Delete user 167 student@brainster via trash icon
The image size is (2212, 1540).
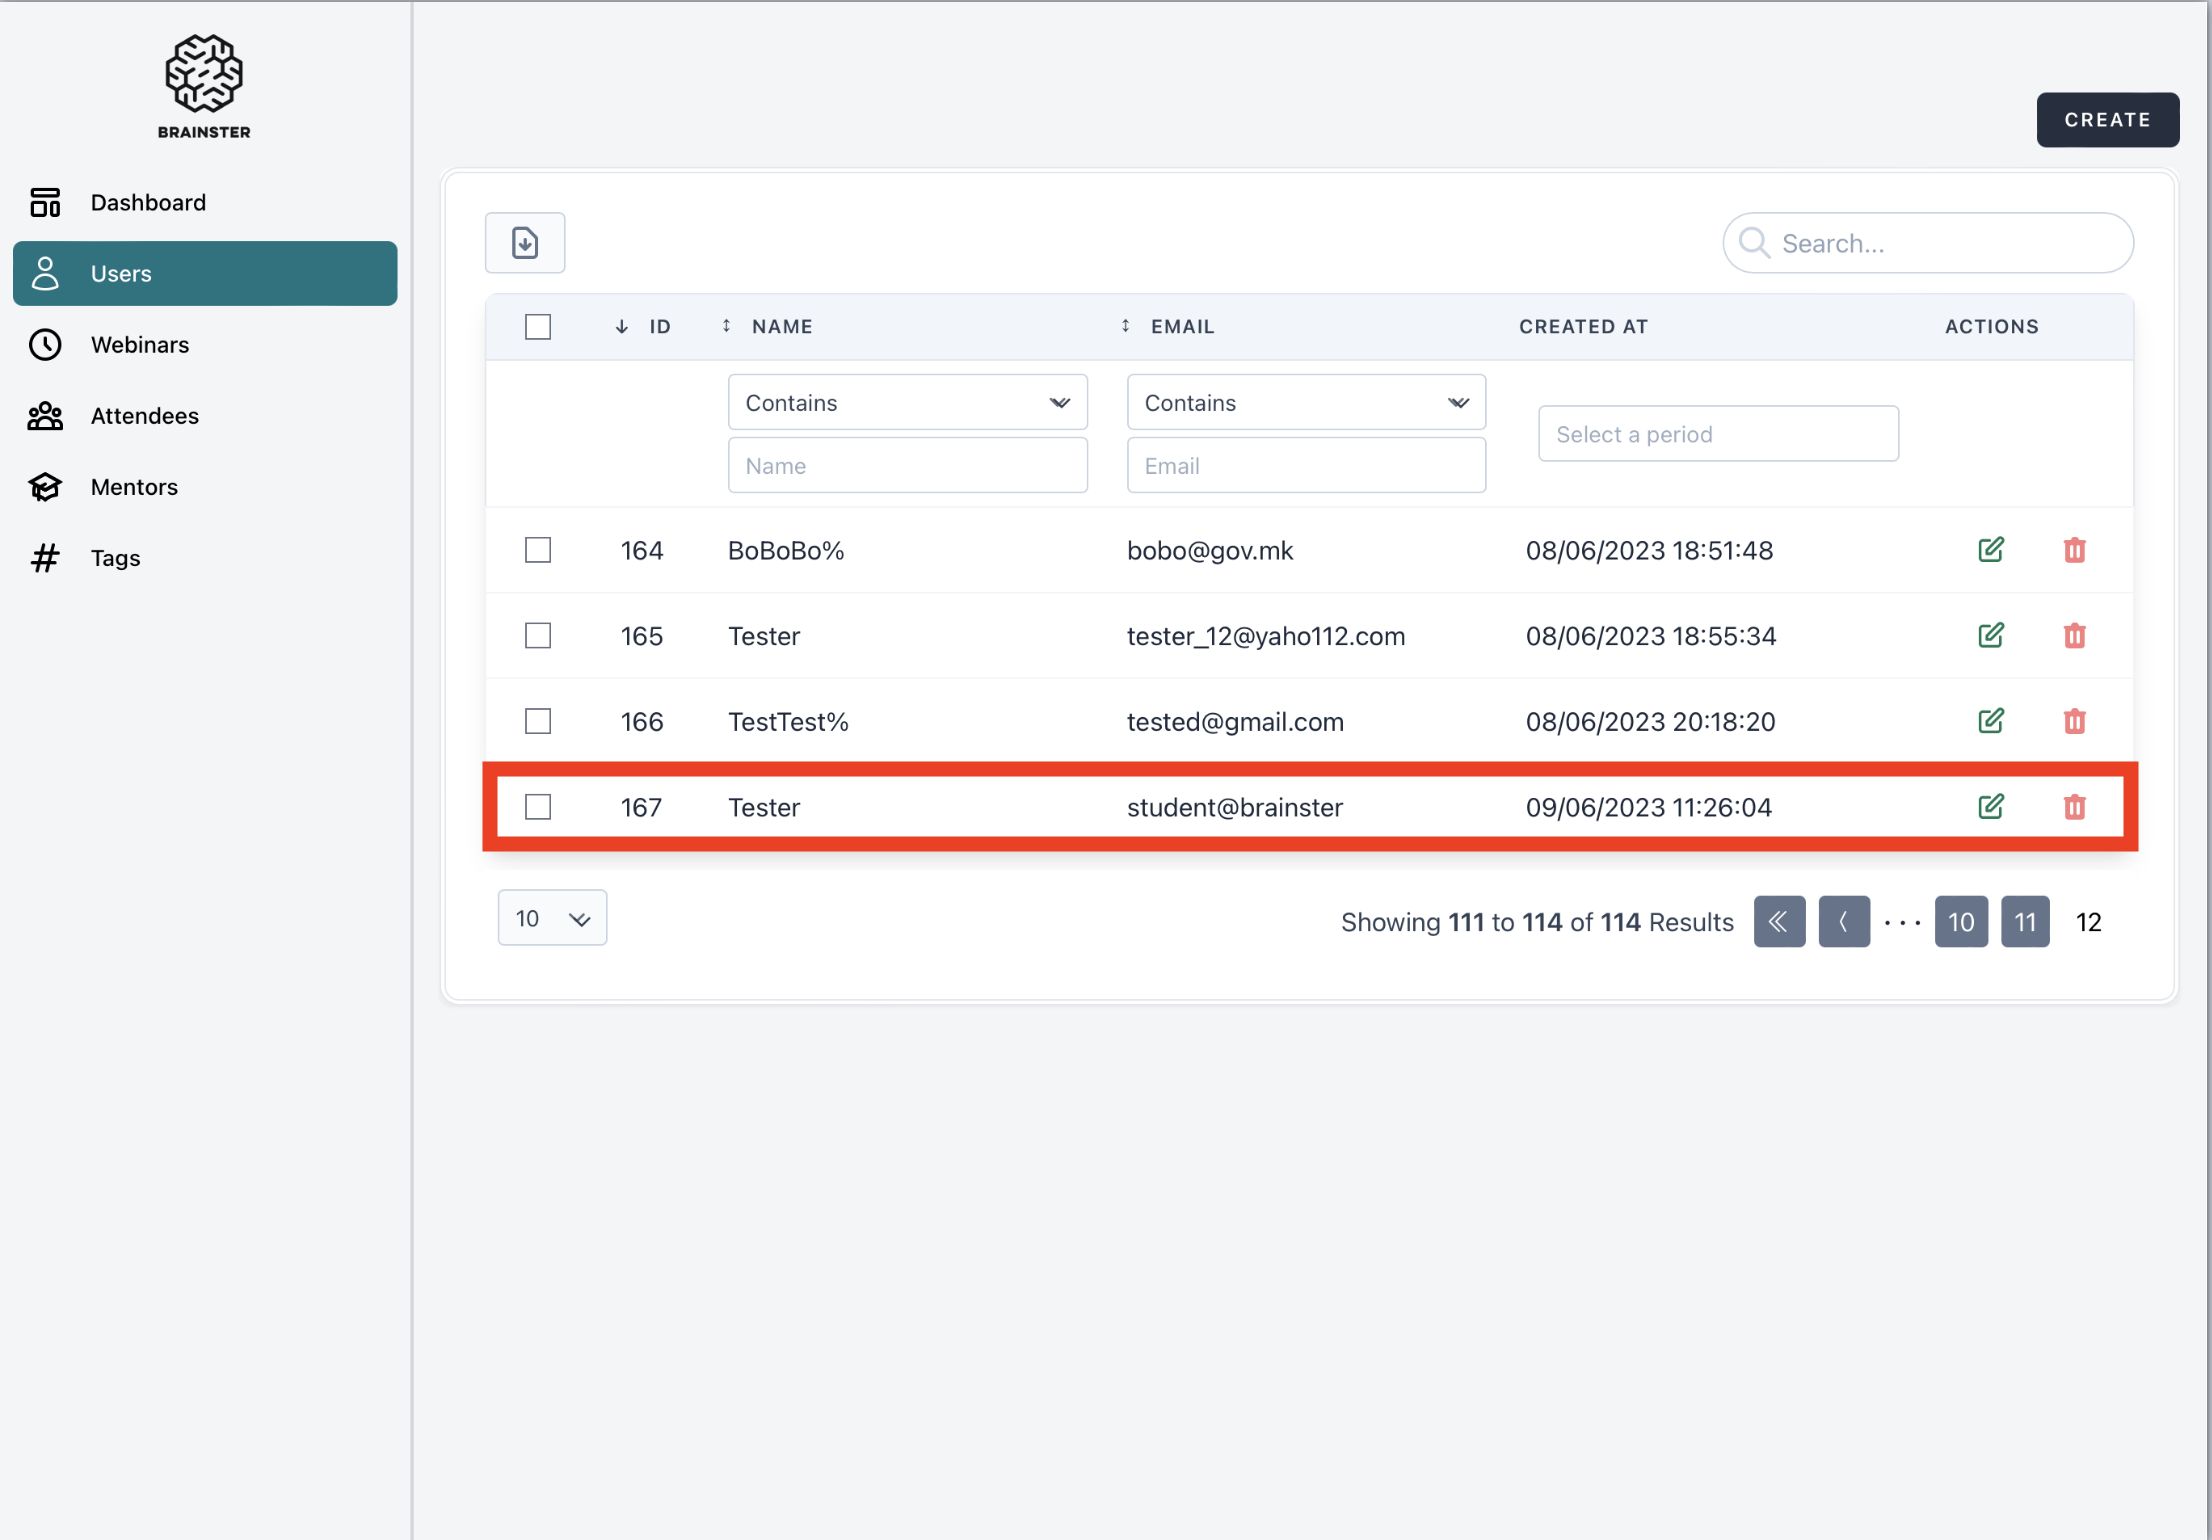(x=2074, y=807)
